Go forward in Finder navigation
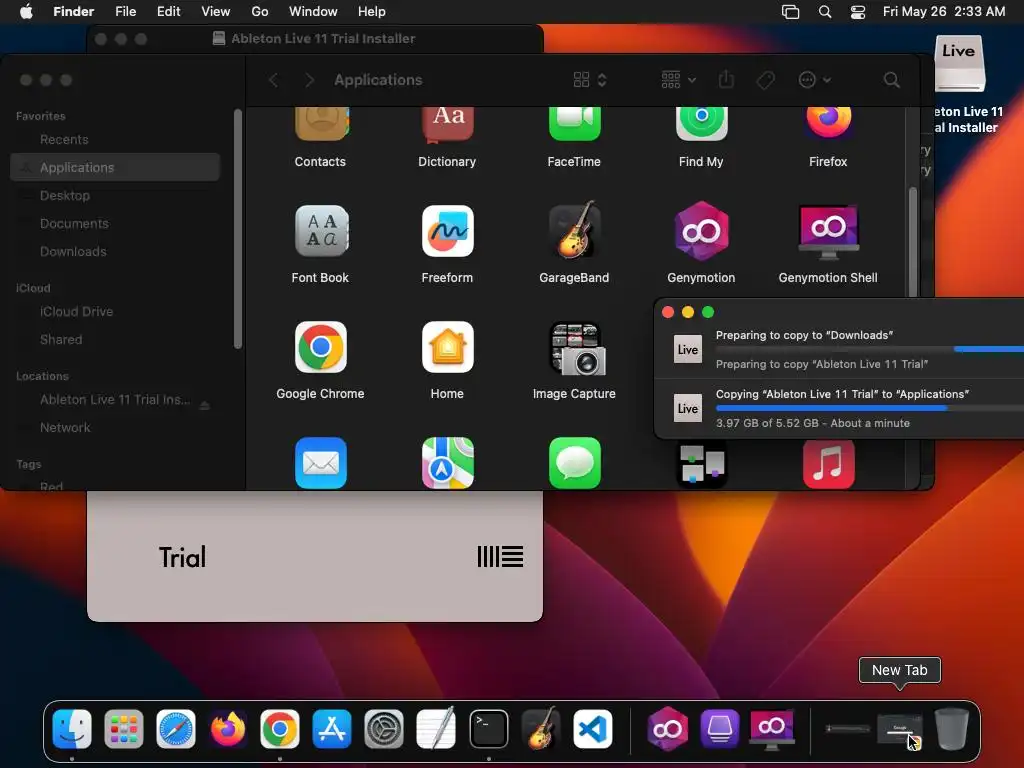This screenshot has width=1024, height=768. click(309, 80)
